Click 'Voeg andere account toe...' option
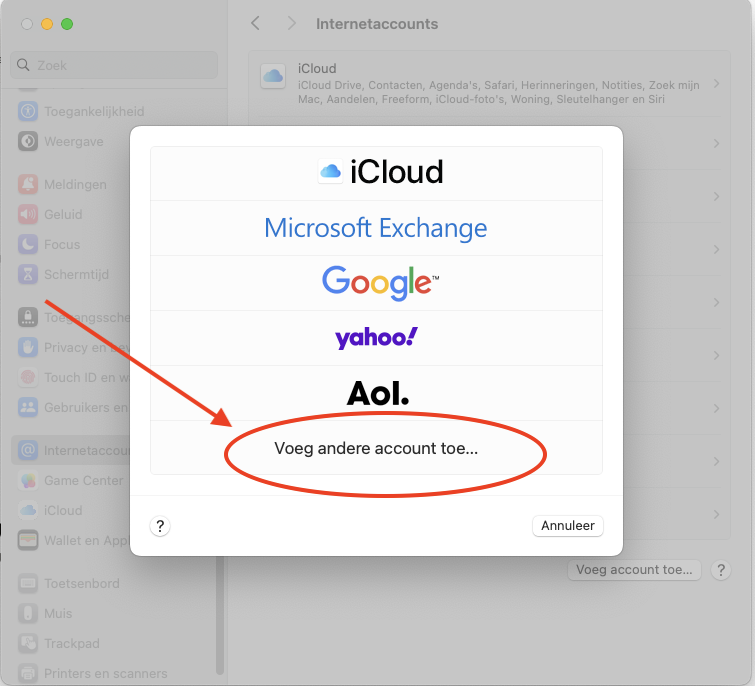 click(376, 449)
